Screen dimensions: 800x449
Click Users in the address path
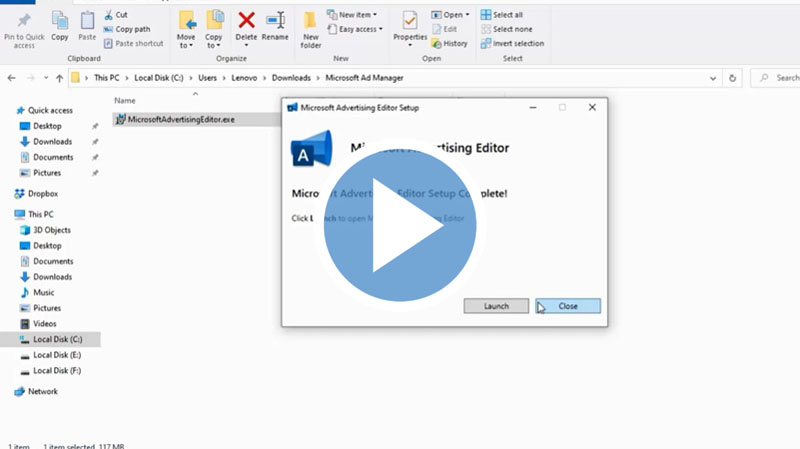(207, 78)
